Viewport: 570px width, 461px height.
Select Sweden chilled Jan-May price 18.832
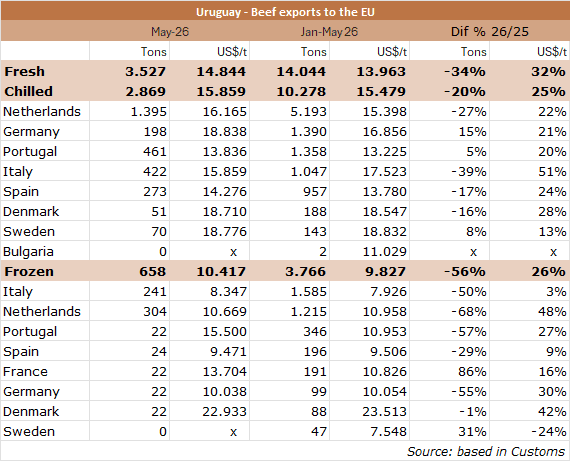tap(385, 231)
